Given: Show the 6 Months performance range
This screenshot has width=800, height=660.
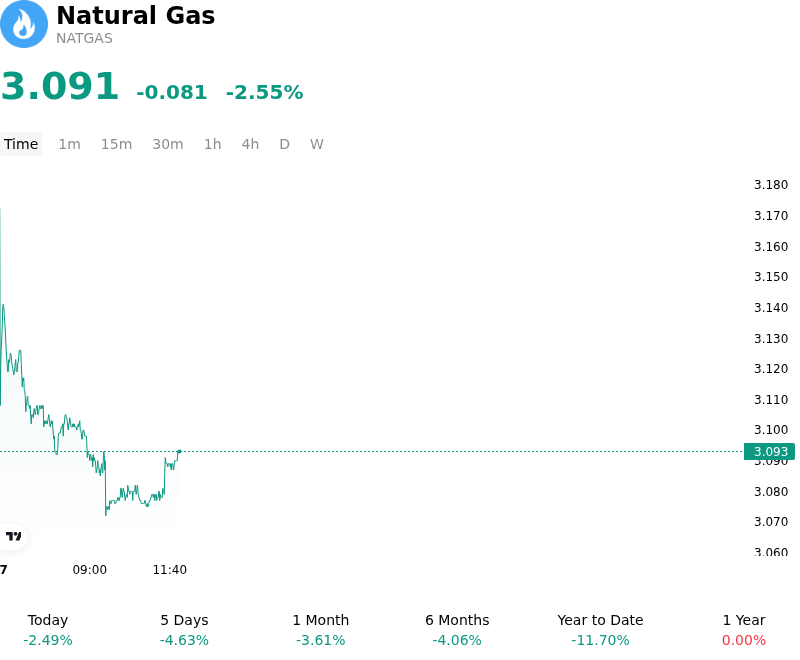Looking at the screenshot, I should pyautogui.click(x=457, y=630).
